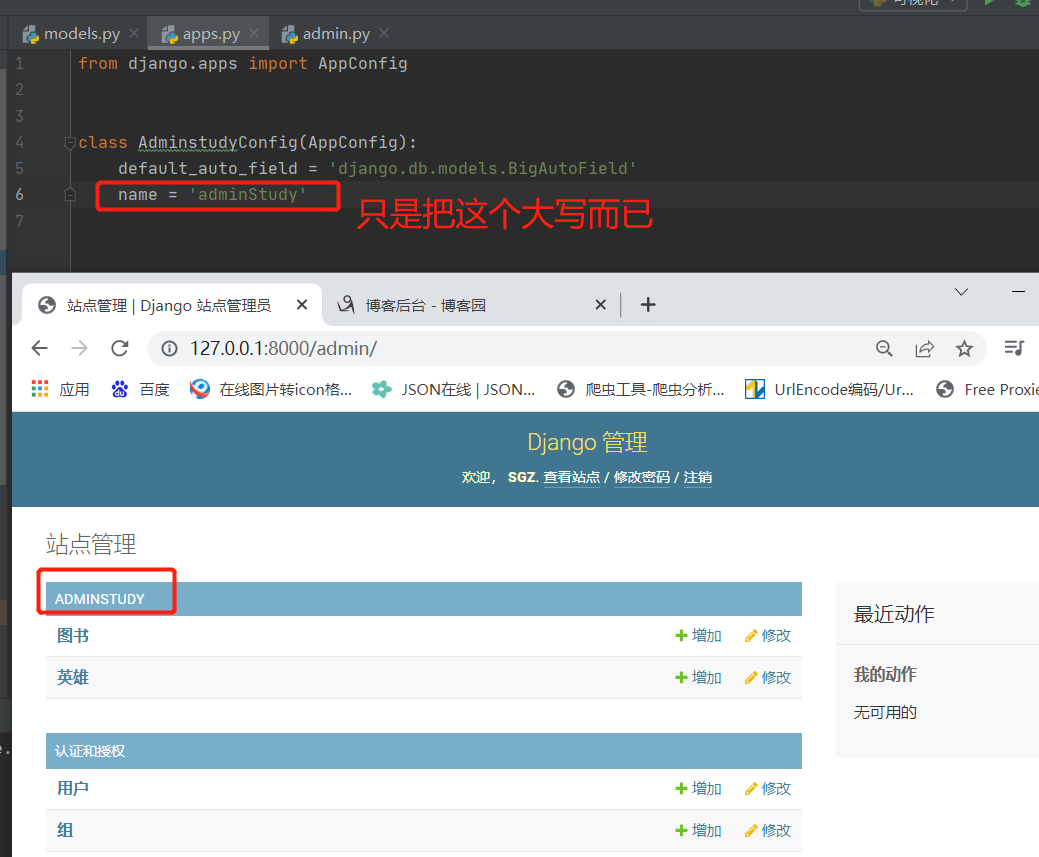Screen dimensions: 1039x857
Task: Open the media control icon in browser toolbar
Action: click(x=1014, y=348)
